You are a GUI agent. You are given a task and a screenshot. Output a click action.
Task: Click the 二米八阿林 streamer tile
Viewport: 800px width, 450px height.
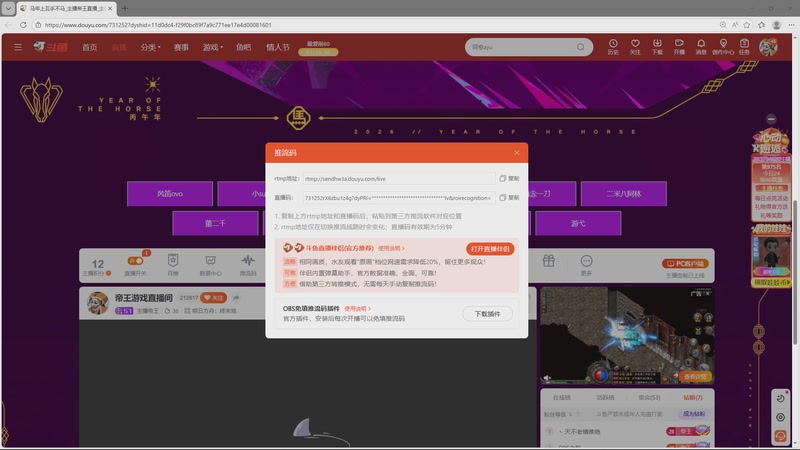point(623,193)
